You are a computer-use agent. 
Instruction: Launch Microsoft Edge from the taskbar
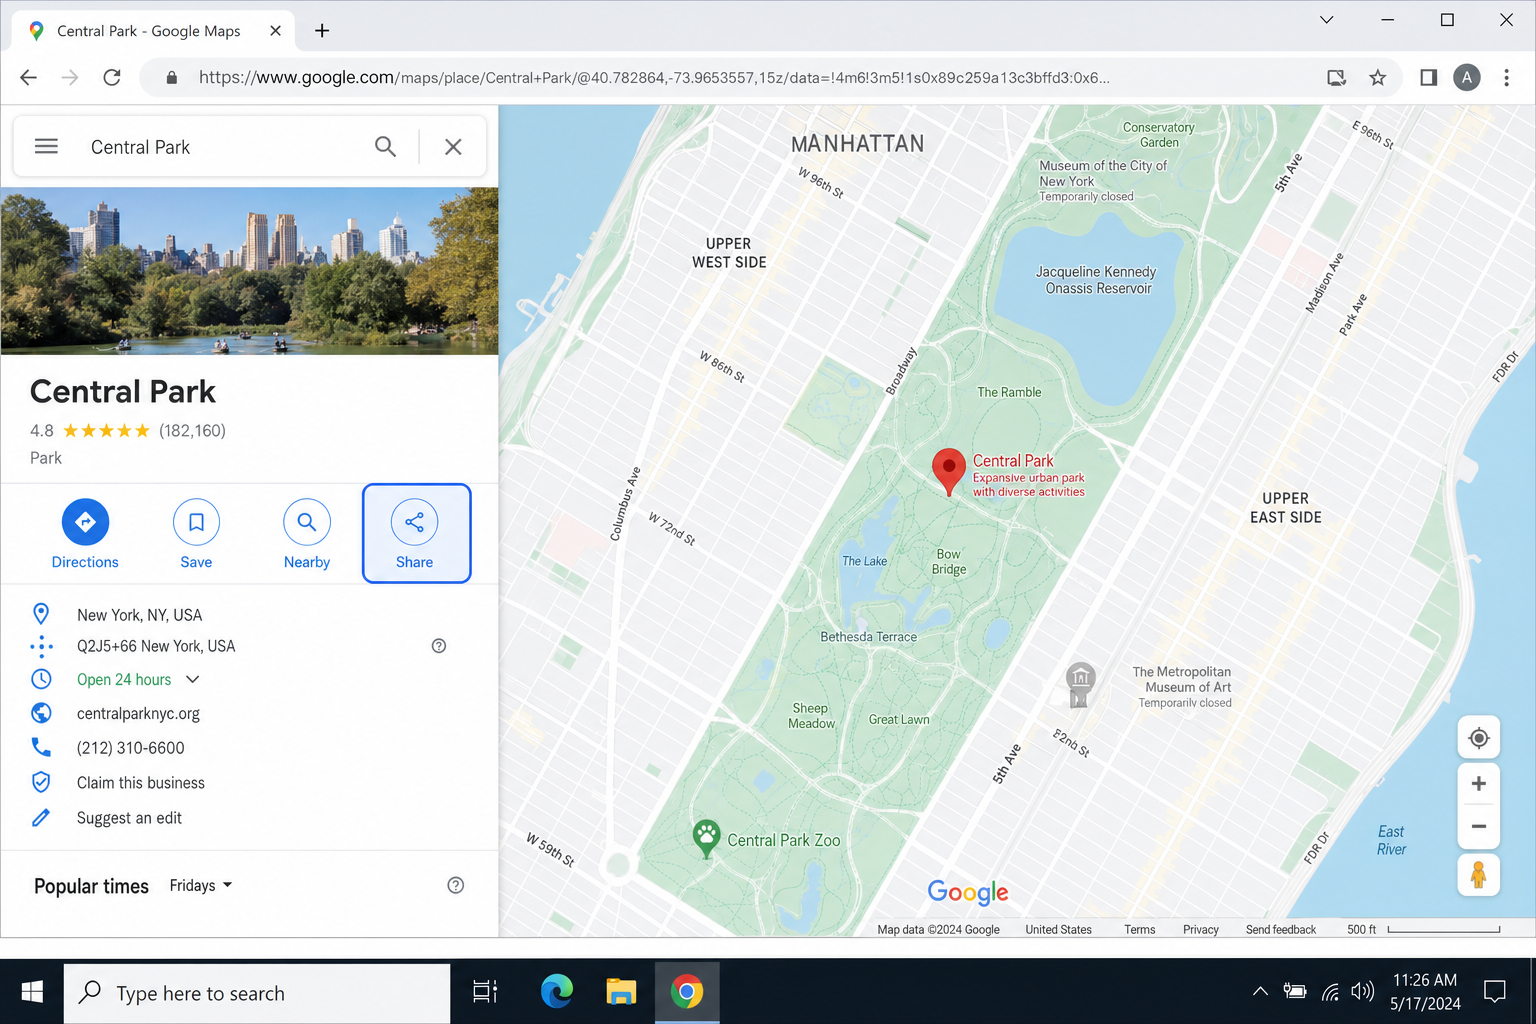pyautogui.click(x=556, y=991)
